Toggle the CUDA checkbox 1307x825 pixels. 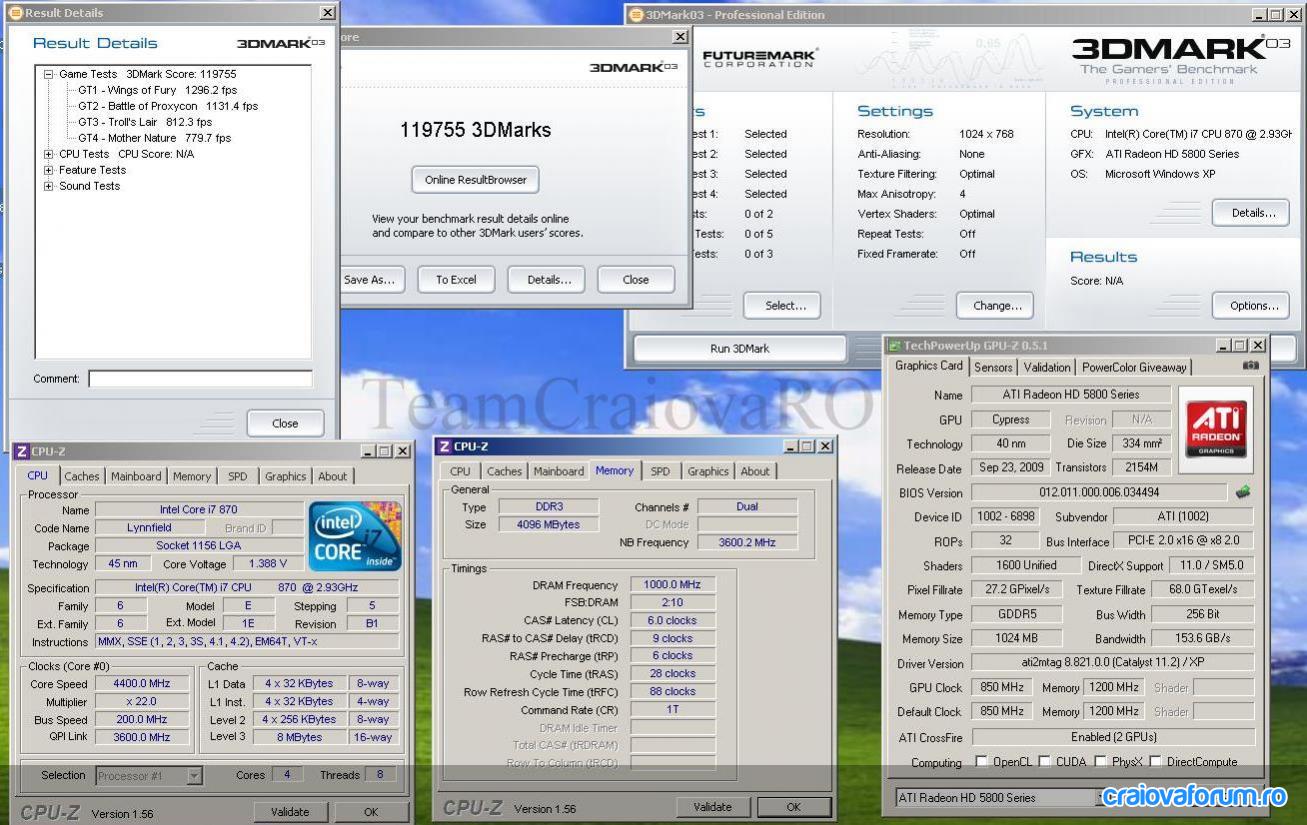tap(1044, 762)
